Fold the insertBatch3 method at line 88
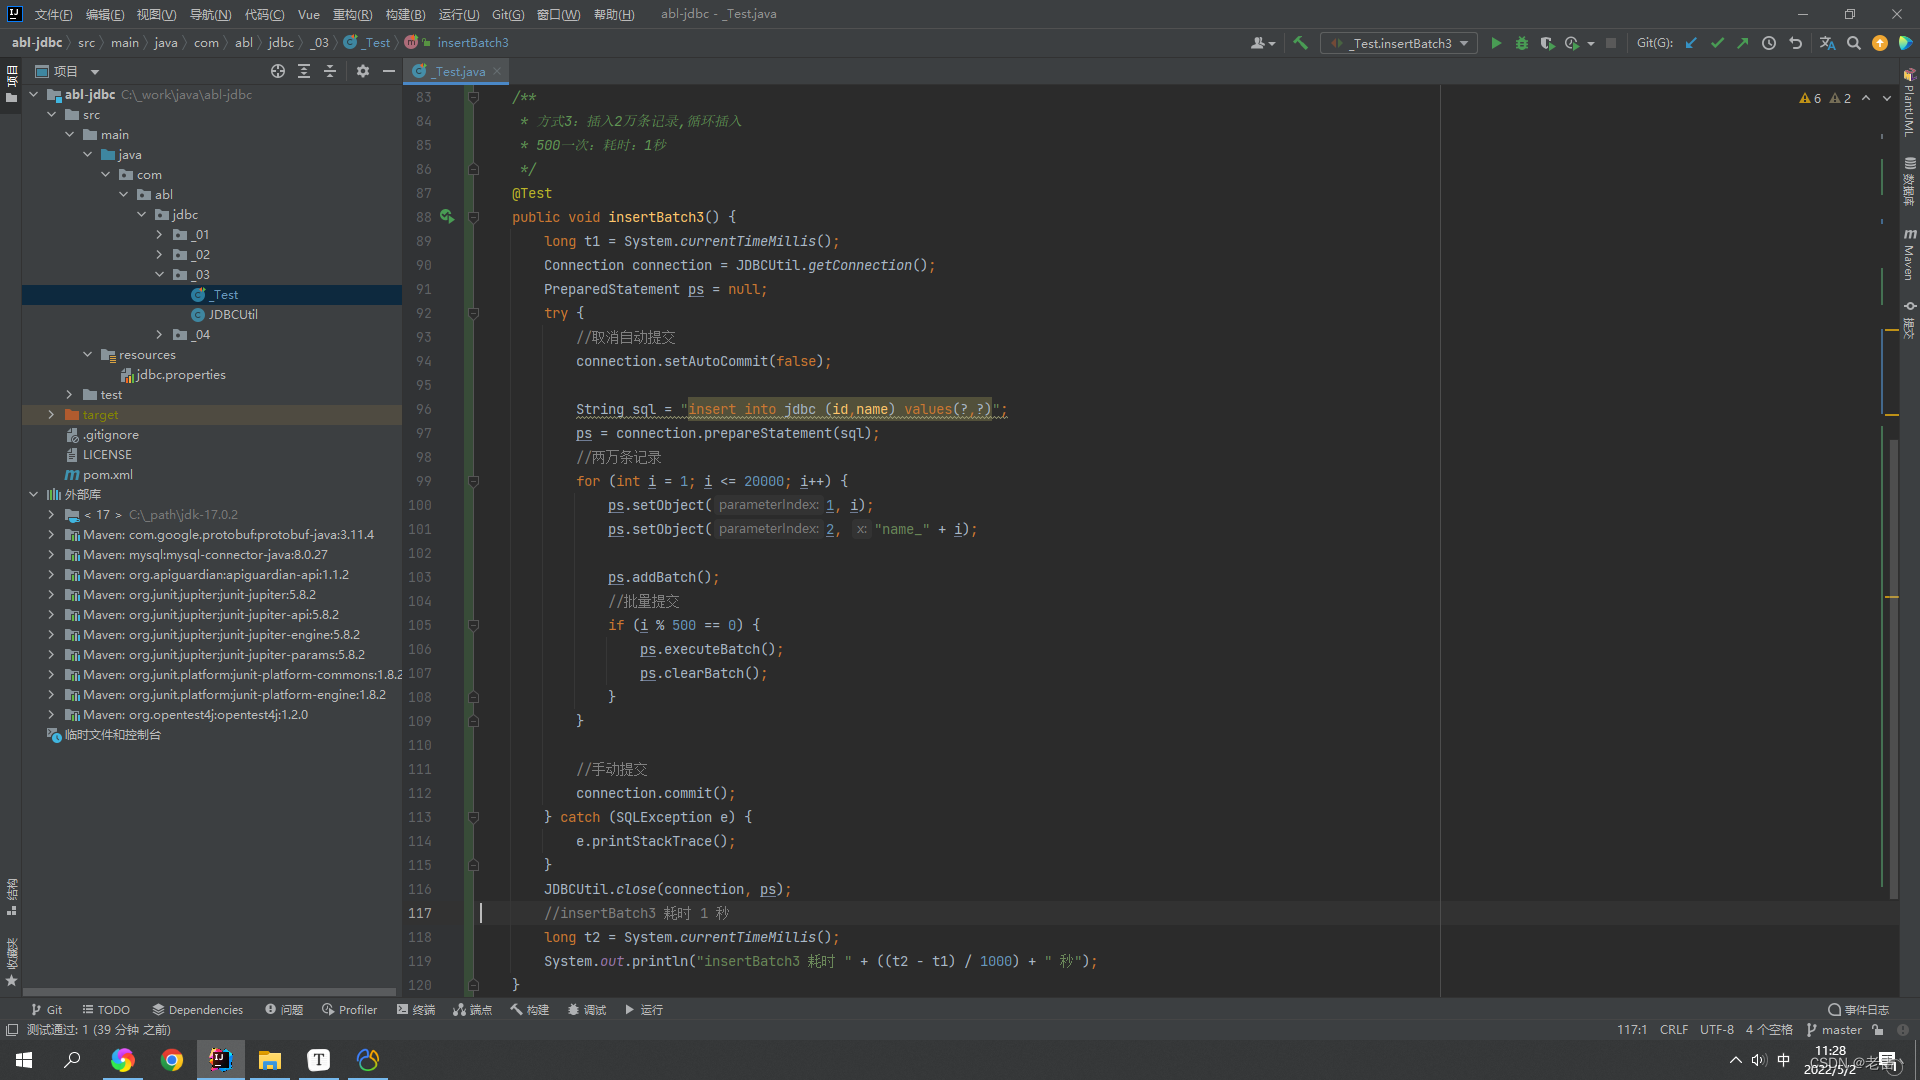The width and height of the screenshot is (1920, 1080). 473,217
